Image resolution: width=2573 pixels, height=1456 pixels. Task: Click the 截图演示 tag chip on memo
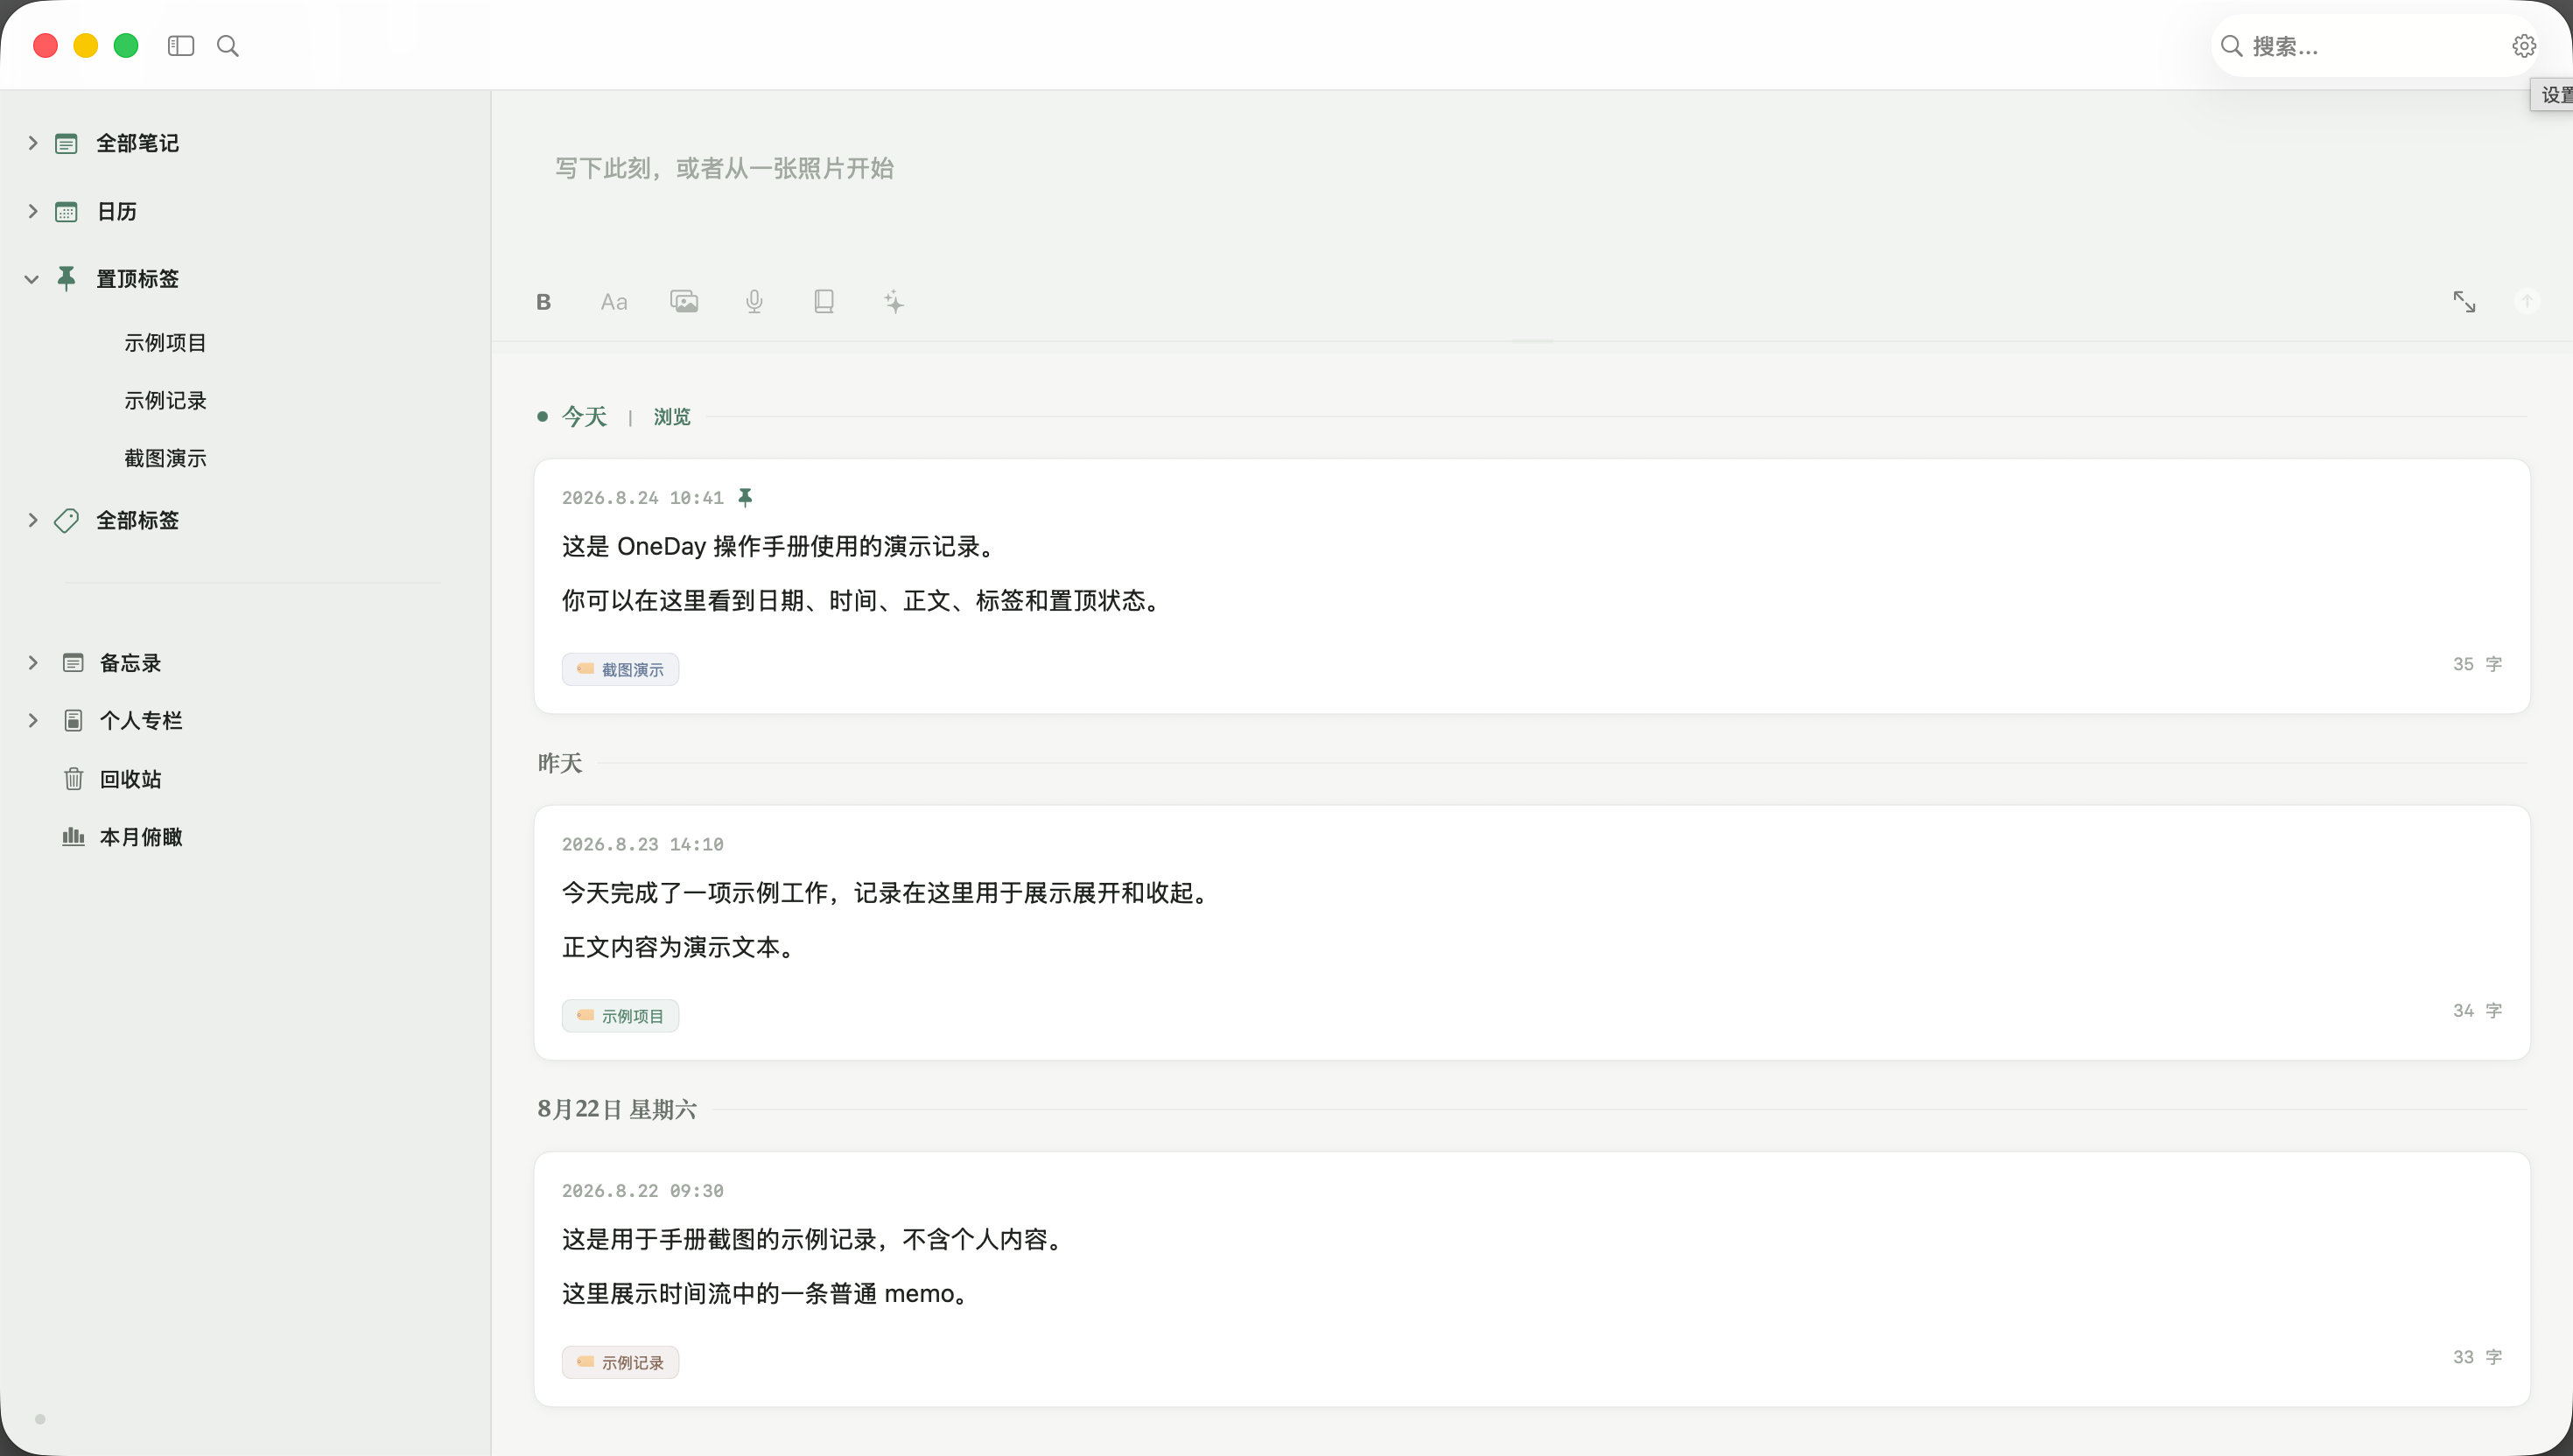point(620,669)
